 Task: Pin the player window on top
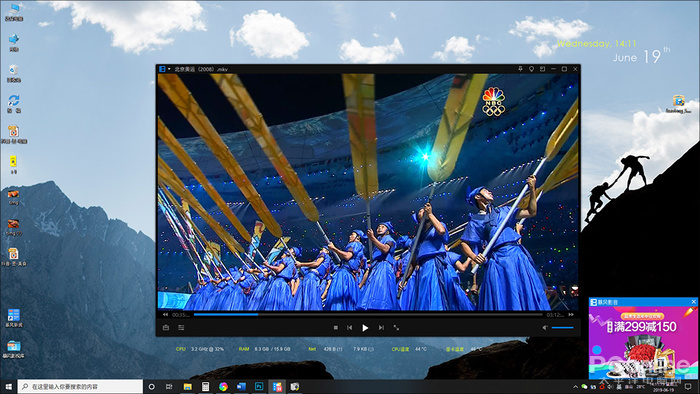(521, 69)
